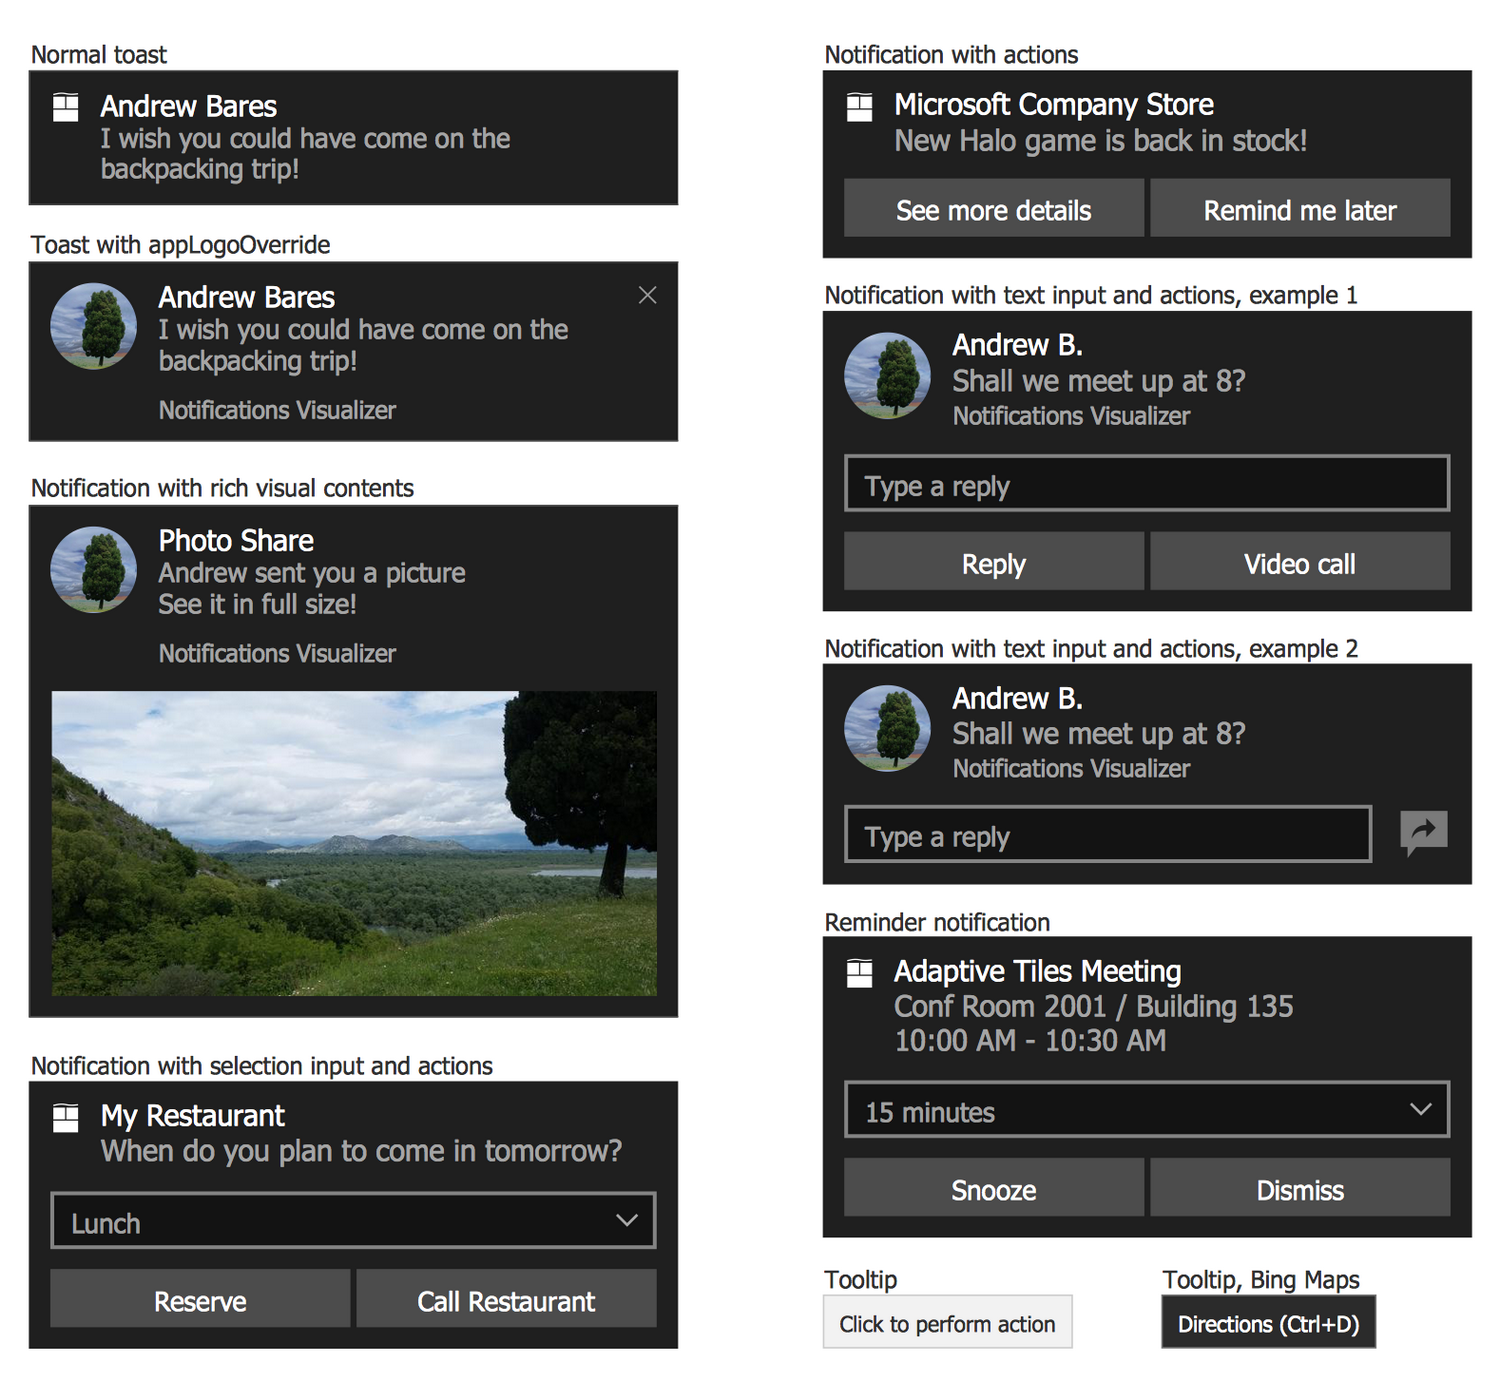Click the chevron arrow in 15 minutes dropdown
The image size is (1500, 1382).
(x=1421, y=1109)
